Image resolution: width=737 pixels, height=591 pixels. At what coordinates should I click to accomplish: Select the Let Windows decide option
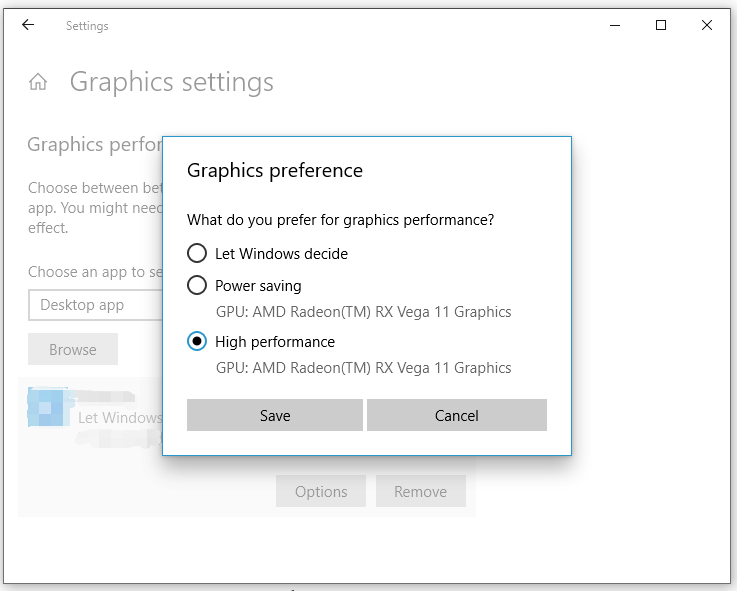click(198, 254)
